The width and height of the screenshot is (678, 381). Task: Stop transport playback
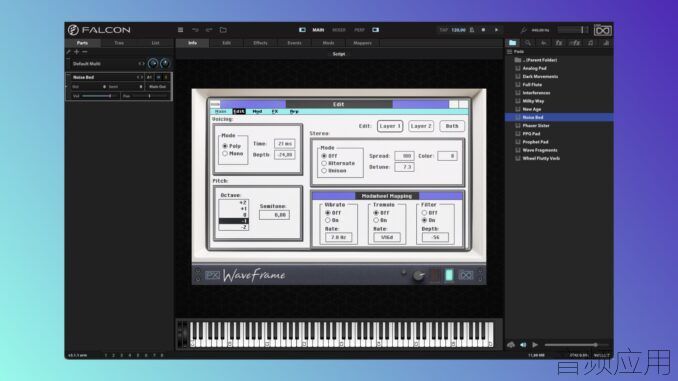point(483,30)
